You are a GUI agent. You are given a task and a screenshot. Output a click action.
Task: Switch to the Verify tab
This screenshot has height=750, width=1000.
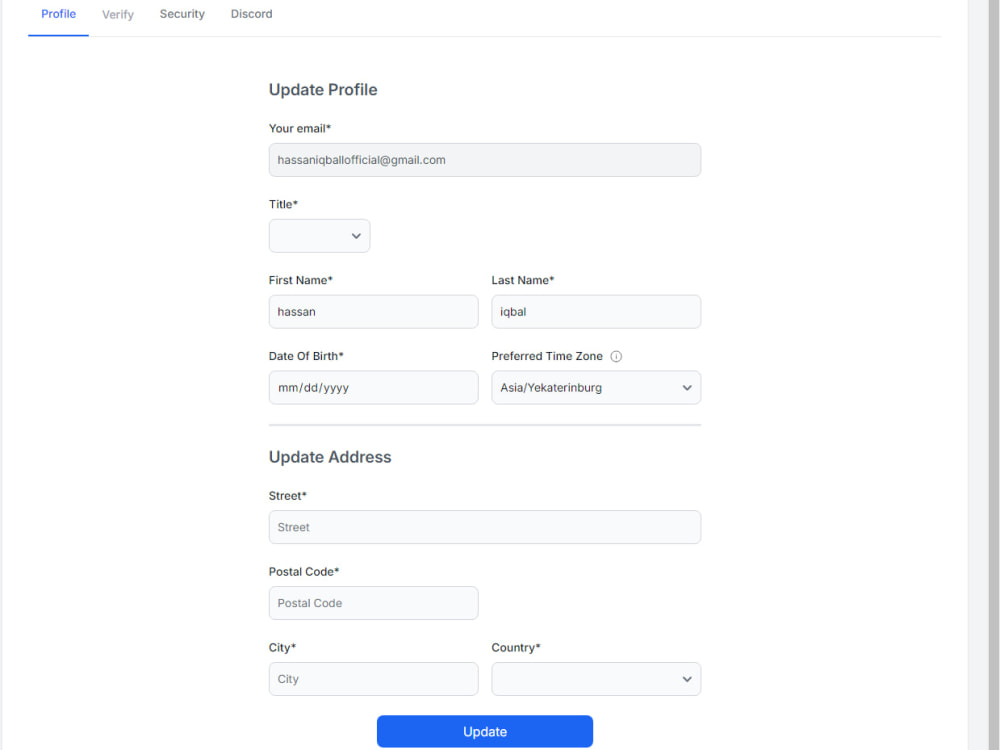[x=117, y=14]
